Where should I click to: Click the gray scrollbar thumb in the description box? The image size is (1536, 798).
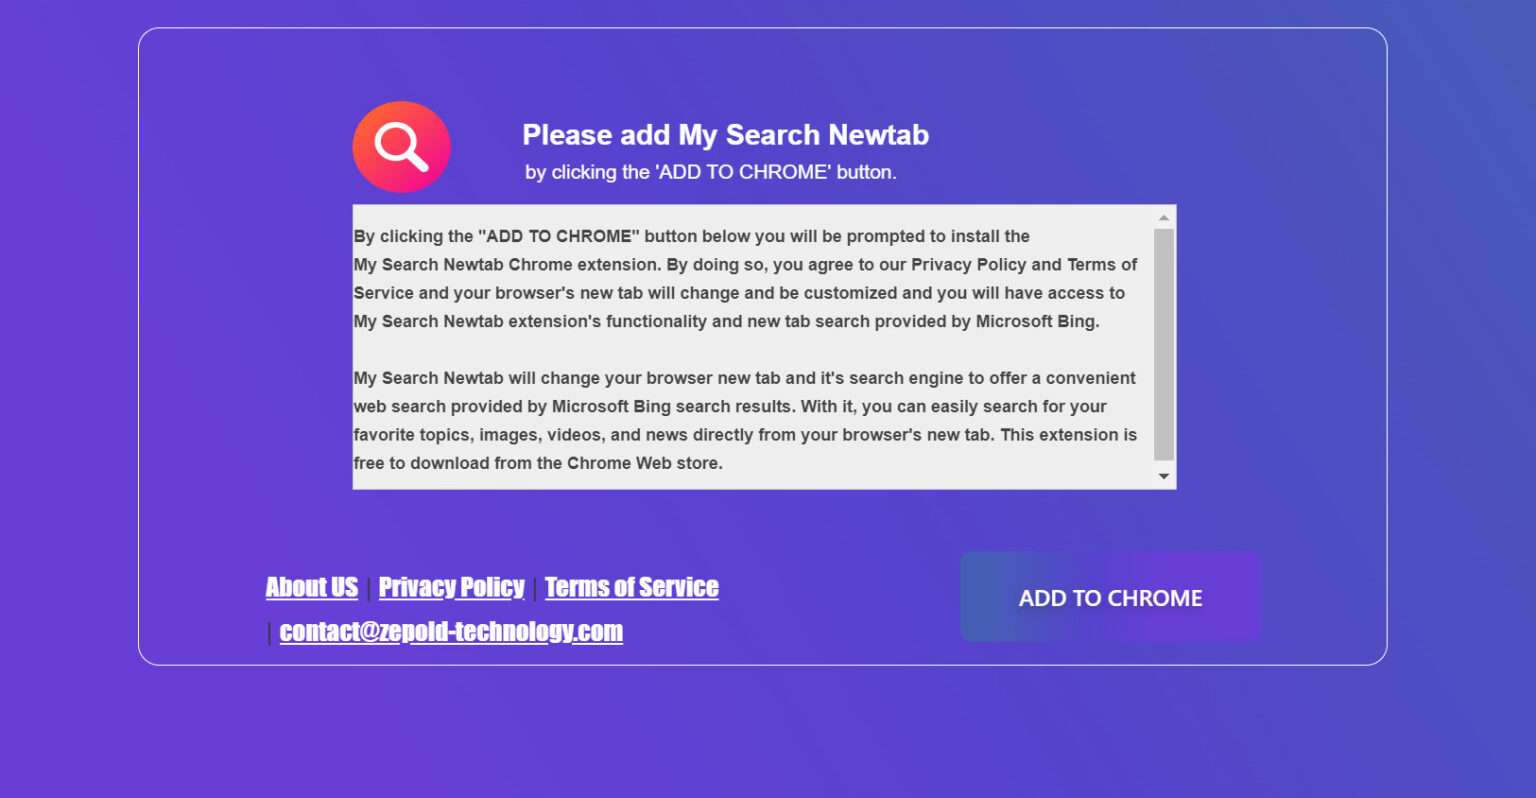coord(1163,344)
